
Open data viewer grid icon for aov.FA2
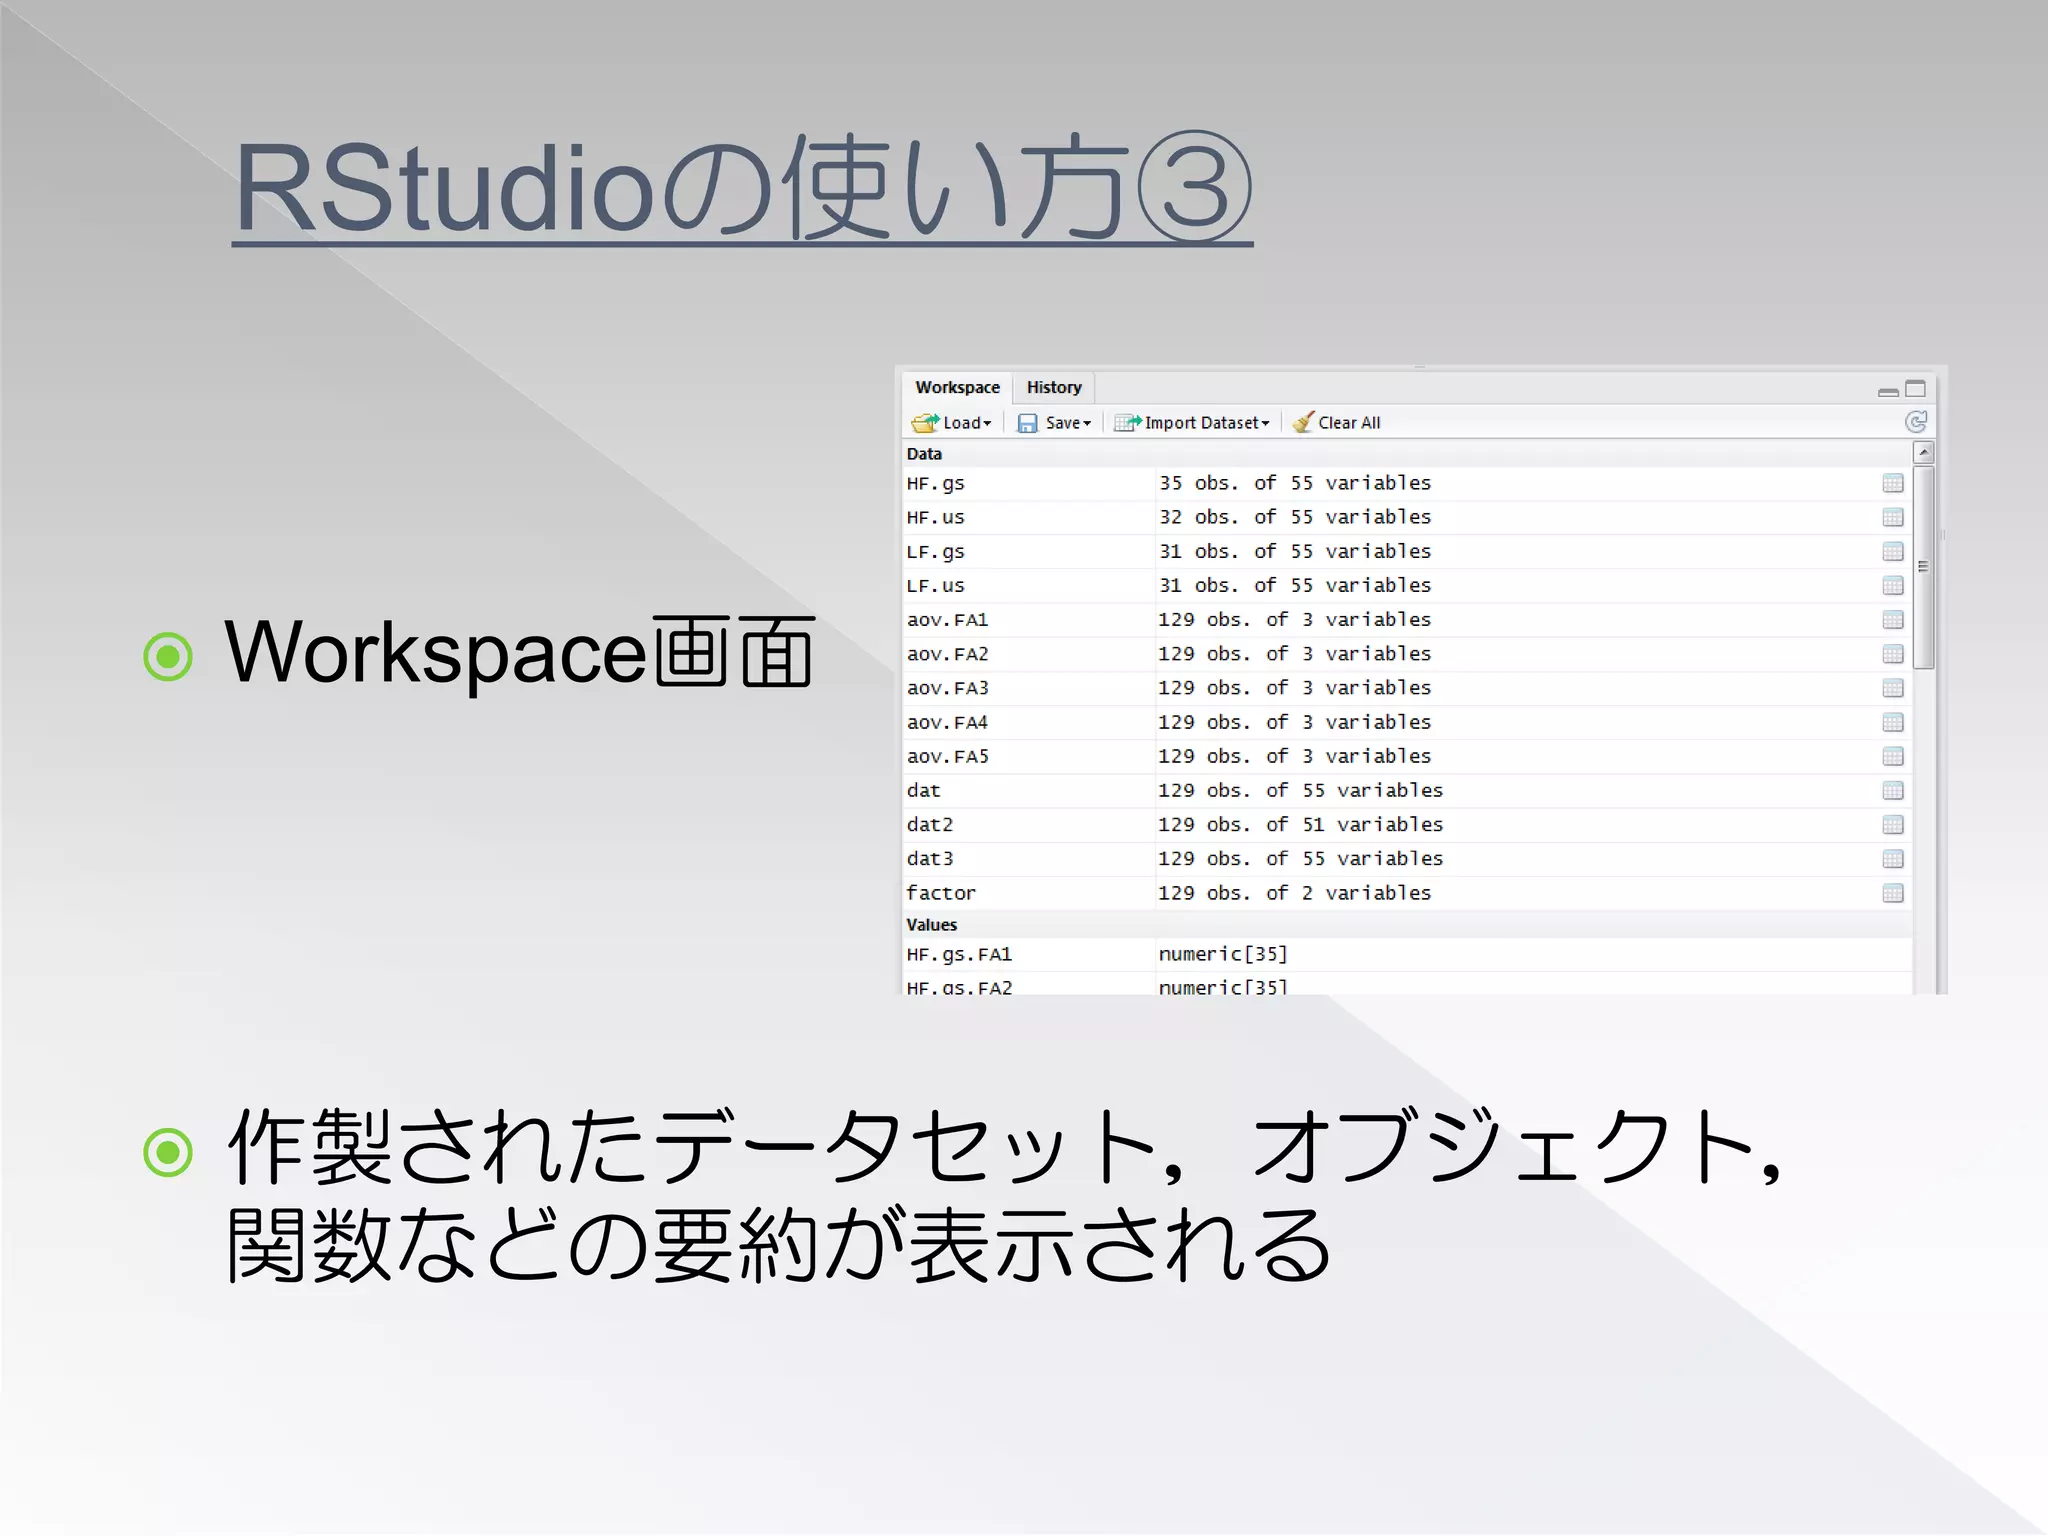[x=1892, y=654]
